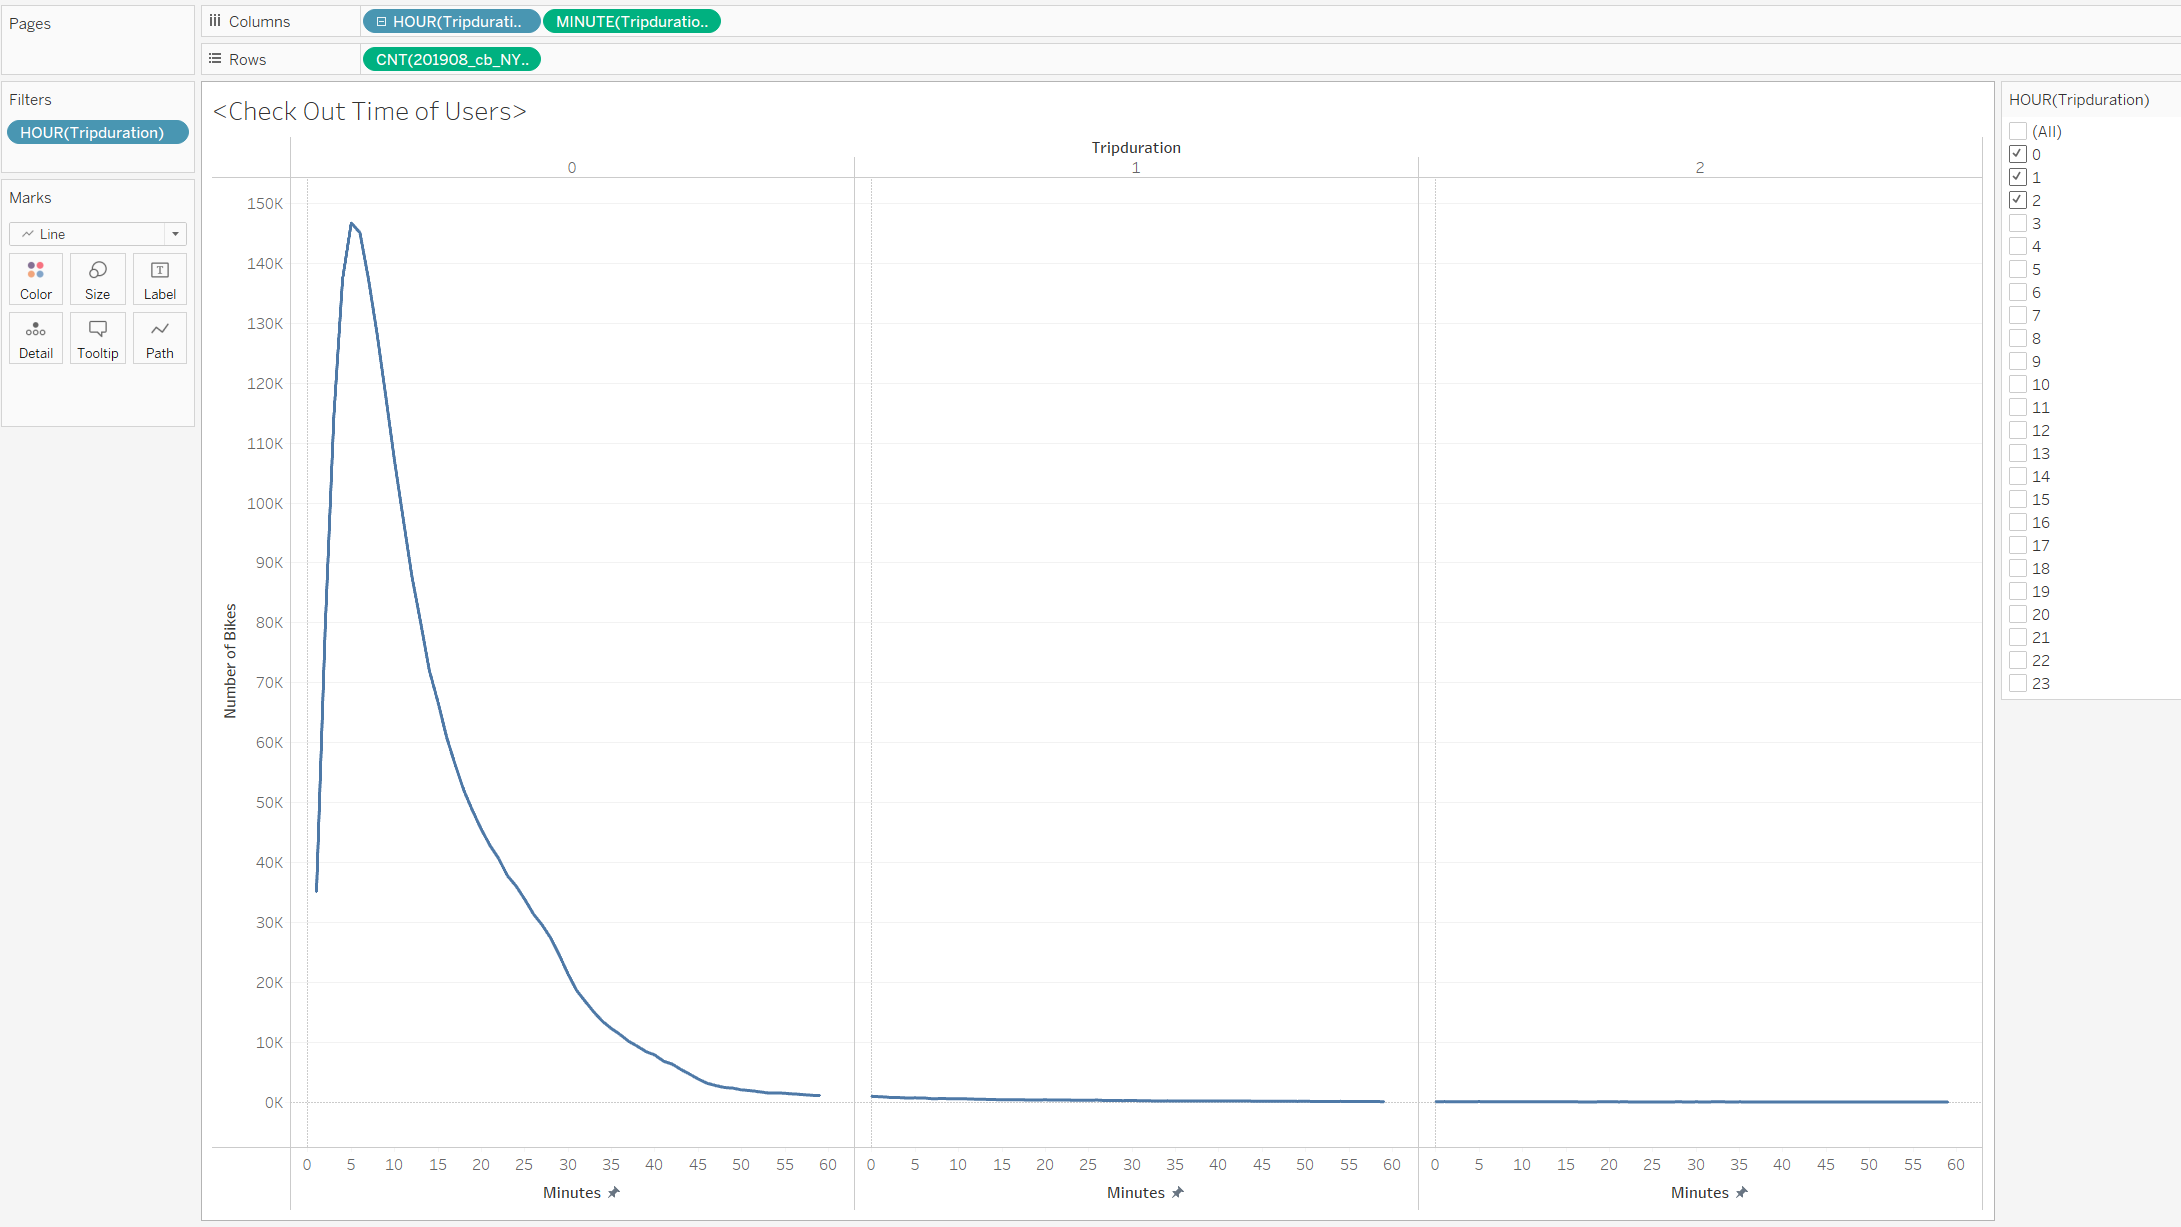2181x1227 pixels.
Task: Check the (All) filter option
Action: (2019, 130)
